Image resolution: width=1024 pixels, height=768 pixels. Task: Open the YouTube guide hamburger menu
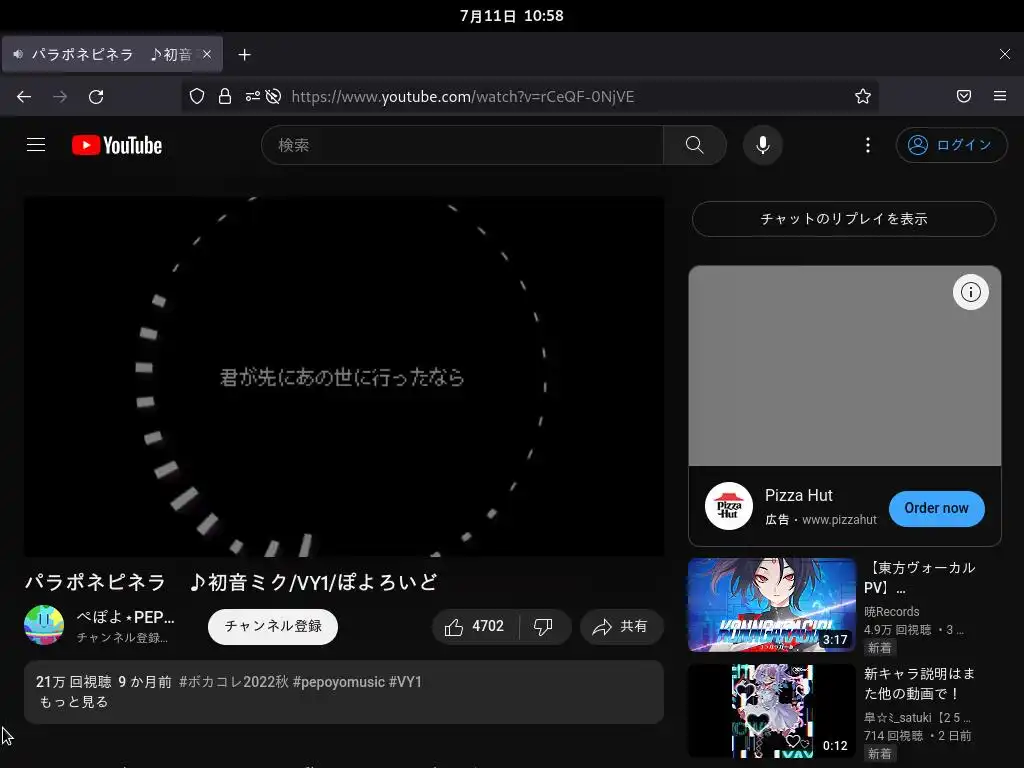[x=36, y=145]
